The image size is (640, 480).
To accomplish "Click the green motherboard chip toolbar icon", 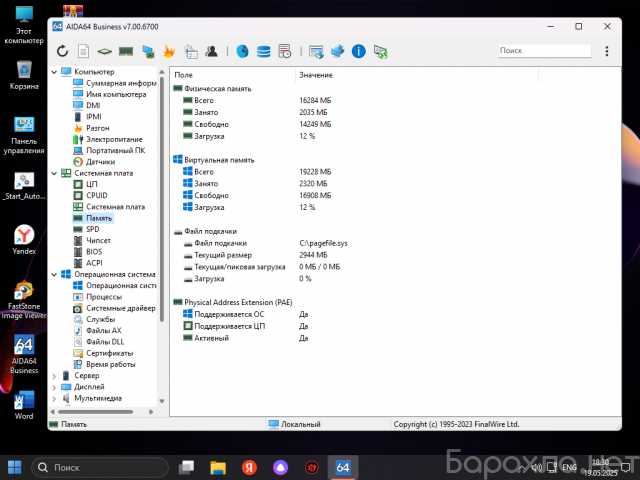I will coord(104,51).
